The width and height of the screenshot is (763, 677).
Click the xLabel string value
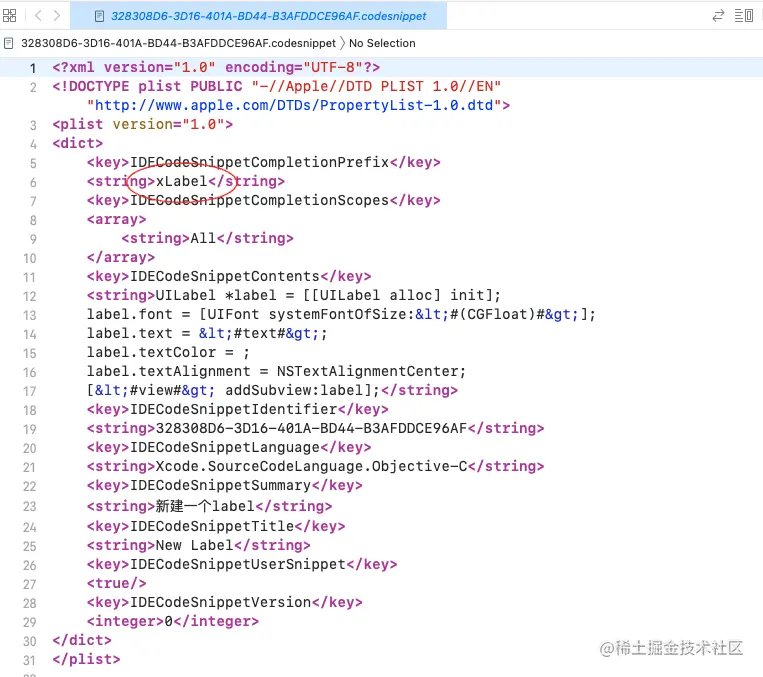pyautogui.click(x=181, y=181)
